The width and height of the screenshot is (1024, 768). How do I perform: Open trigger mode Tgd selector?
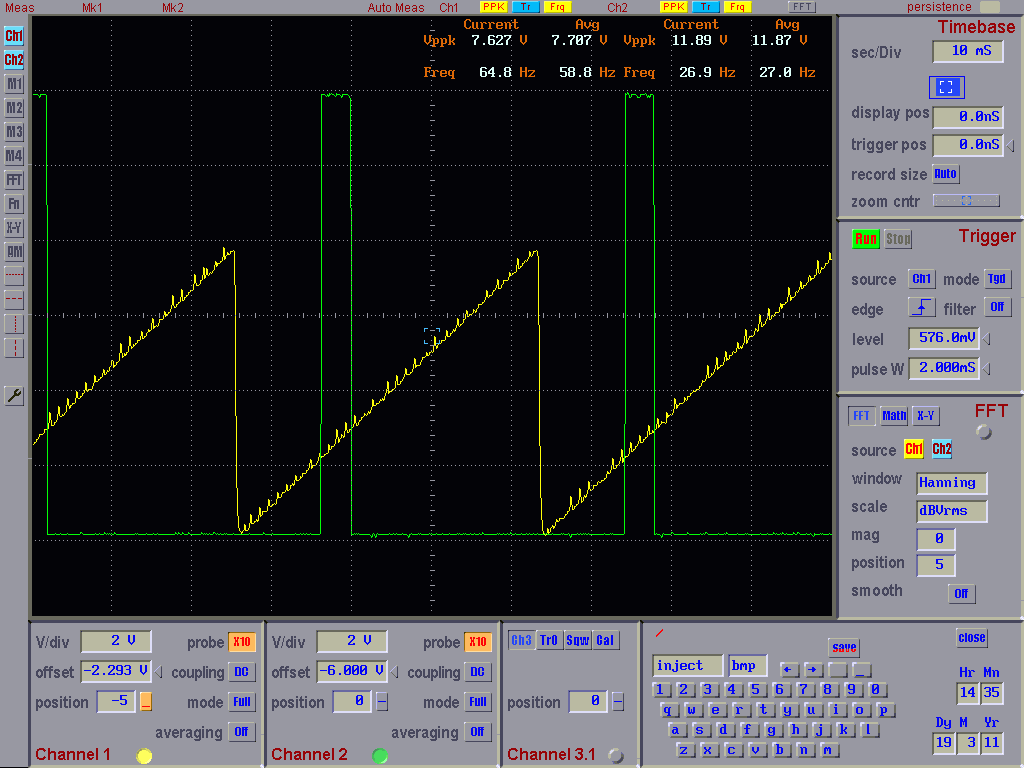[997, 279]
